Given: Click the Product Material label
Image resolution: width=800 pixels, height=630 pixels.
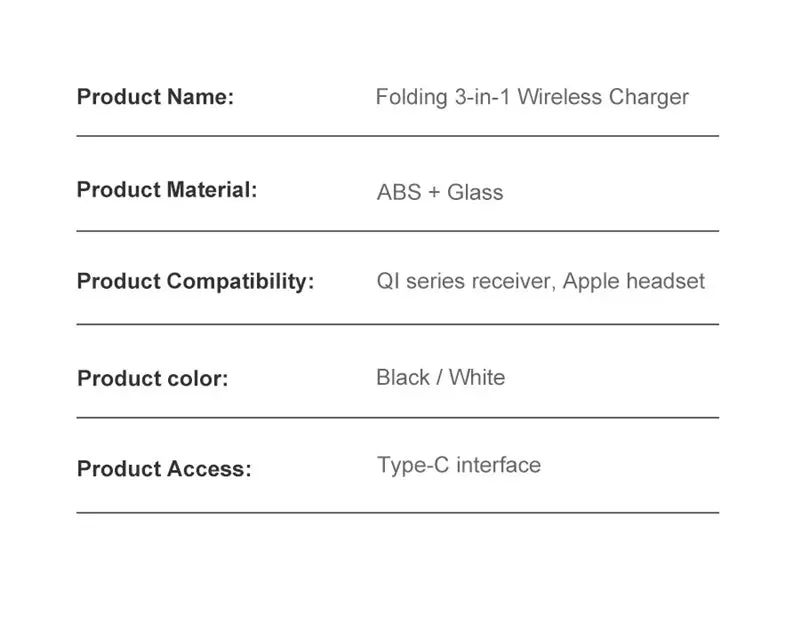Looking at the screenshot, I should click(167, 190).
